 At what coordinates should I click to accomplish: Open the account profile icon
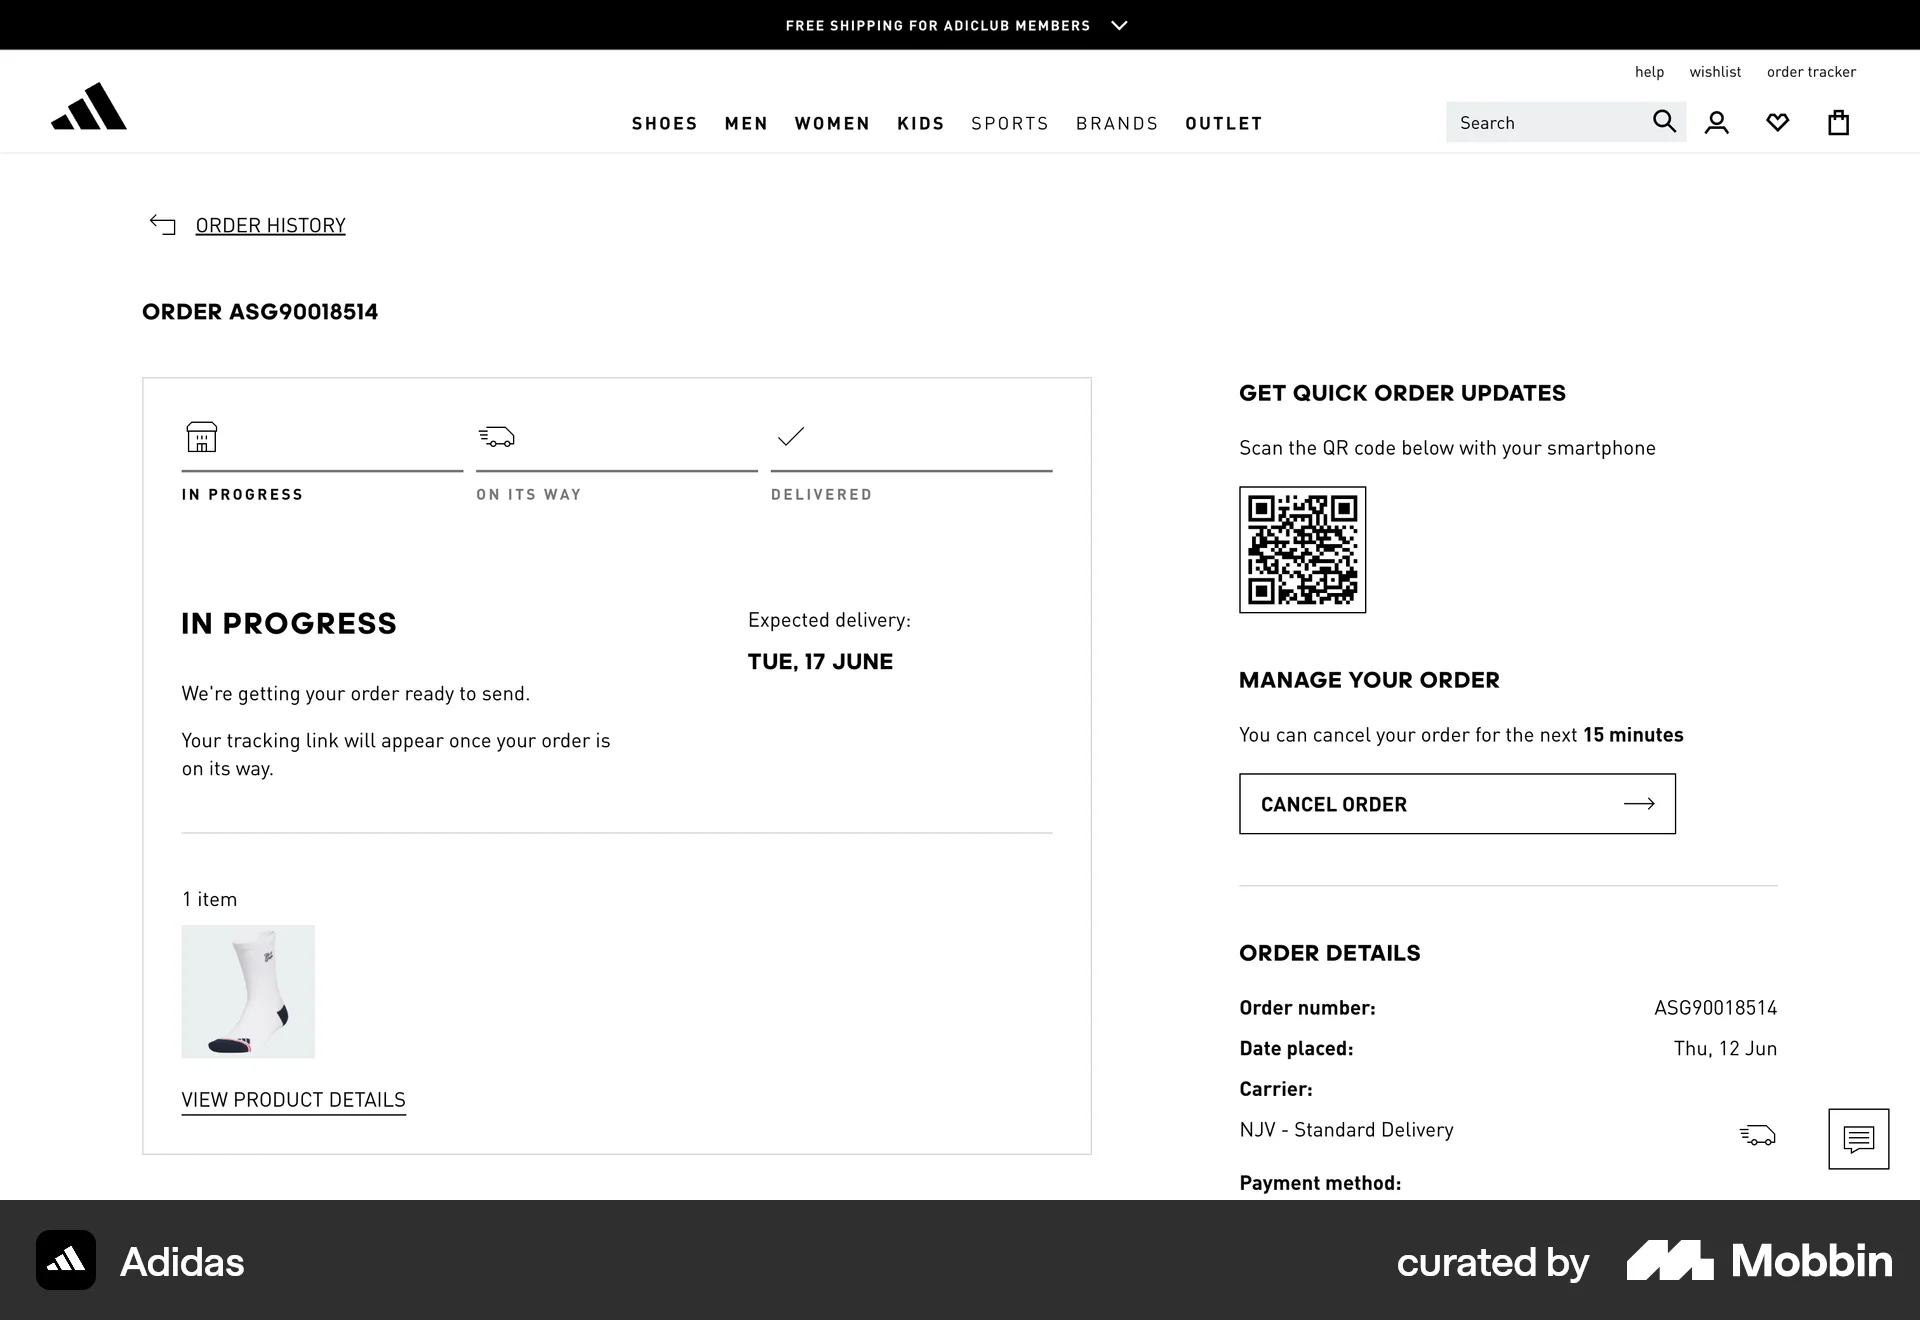pos(1717,121)
